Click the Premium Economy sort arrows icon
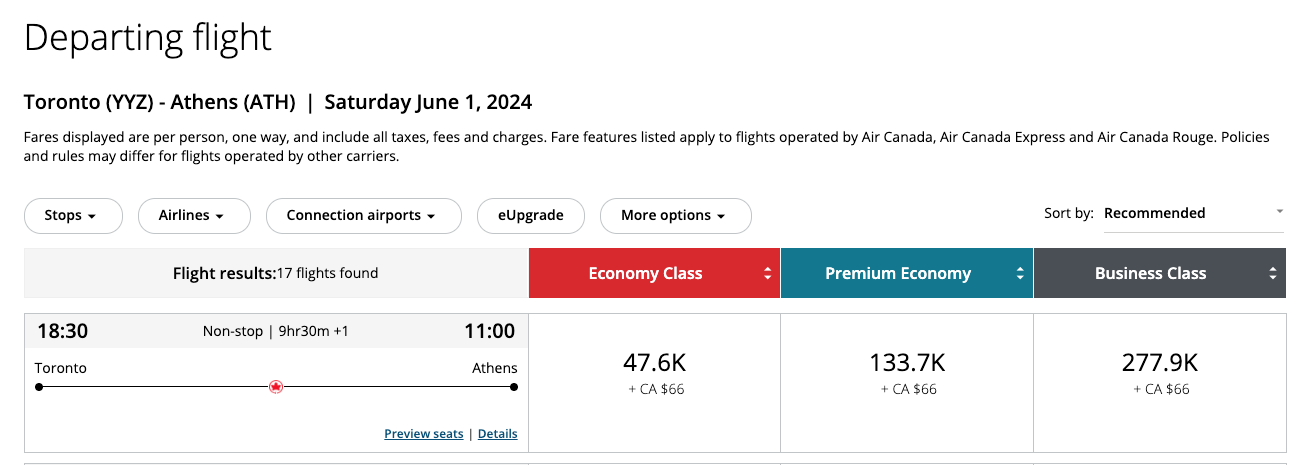The image size is (1303, 465). tap(1020, 273)
